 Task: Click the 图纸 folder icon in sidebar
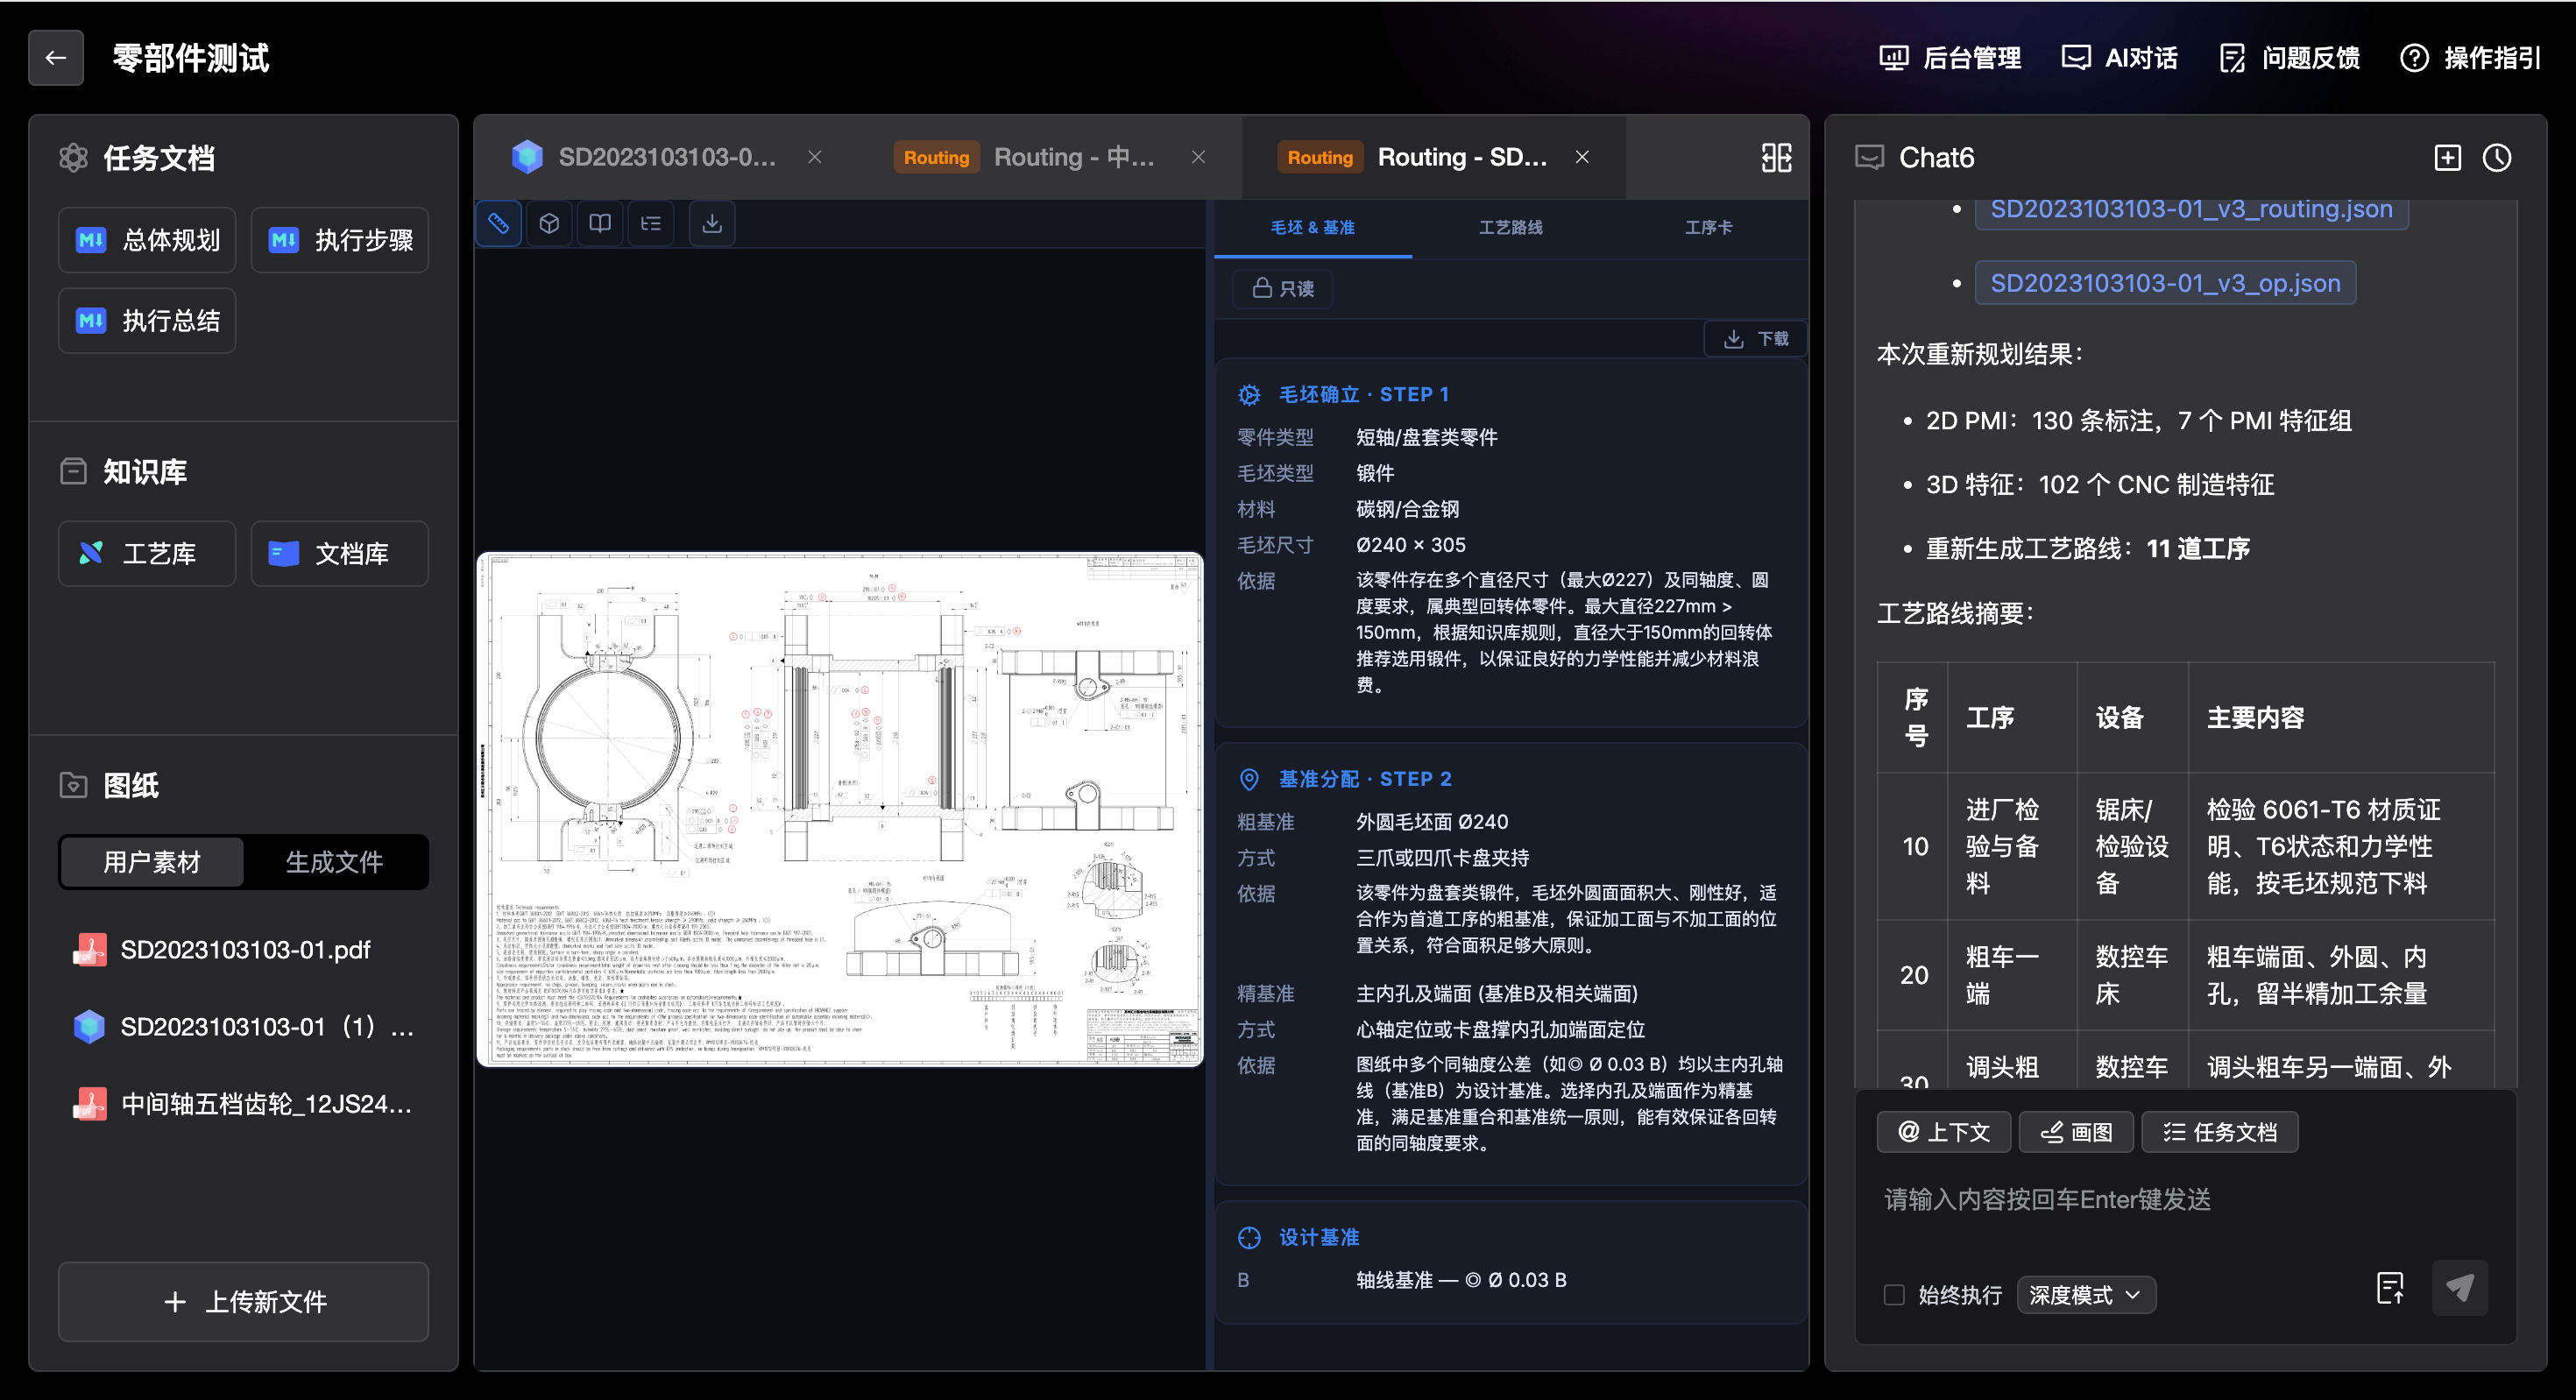point(73,785)
